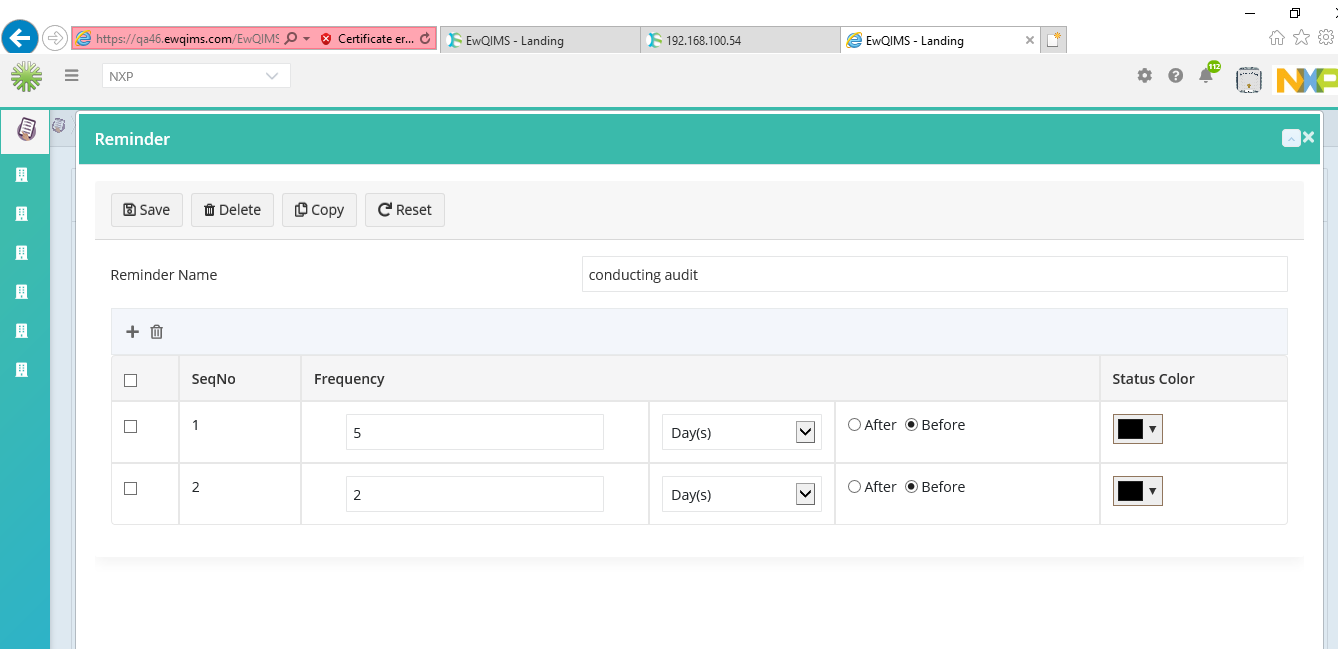Viewport: 1338px width, 649px height.
Task: Delete selected rows with trash icon
Action: 157,332
